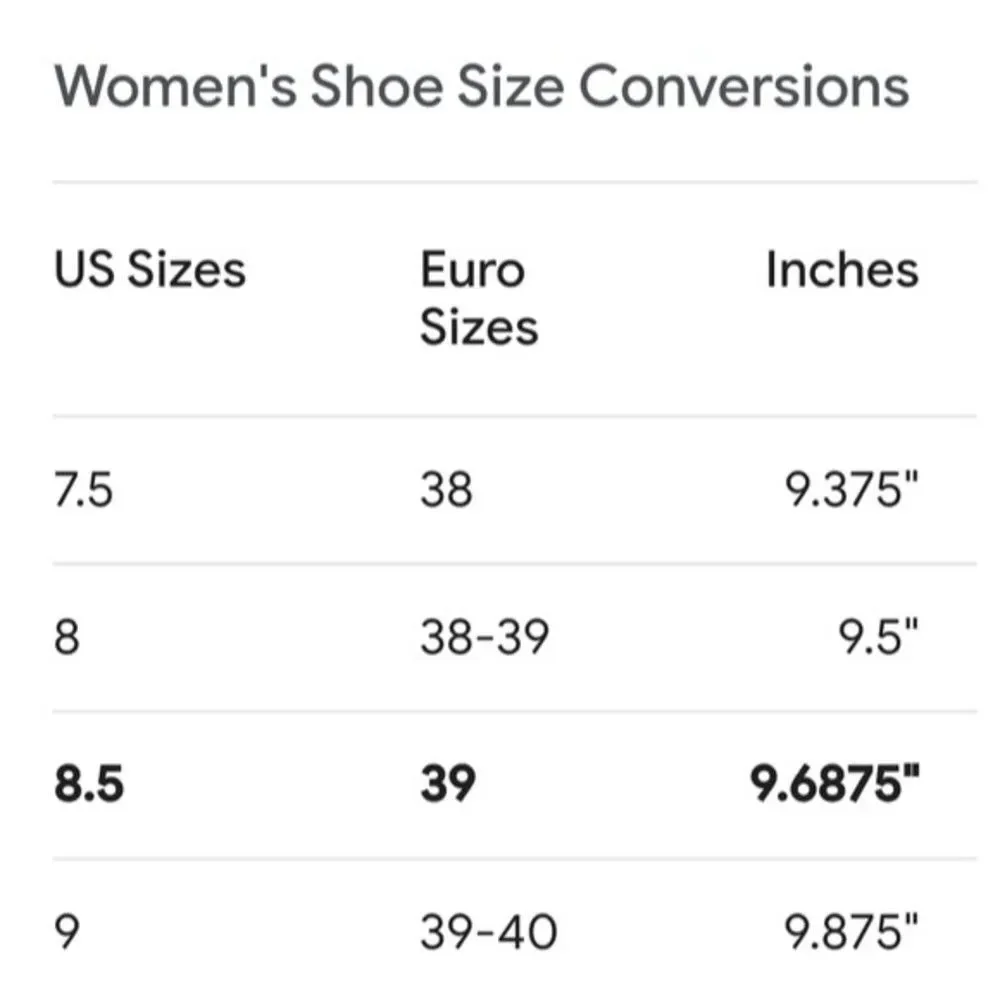This screenshot has width=1000, height=1000.
Task: Click the Women's Shoe Size Conversions title
Action: 481,87
